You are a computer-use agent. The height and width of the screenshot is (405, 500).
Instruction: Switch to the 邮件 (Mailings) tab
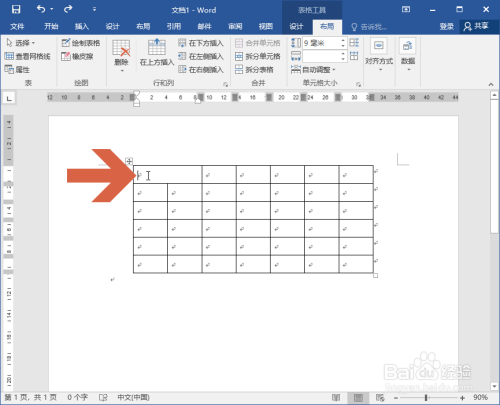[204, 26]
